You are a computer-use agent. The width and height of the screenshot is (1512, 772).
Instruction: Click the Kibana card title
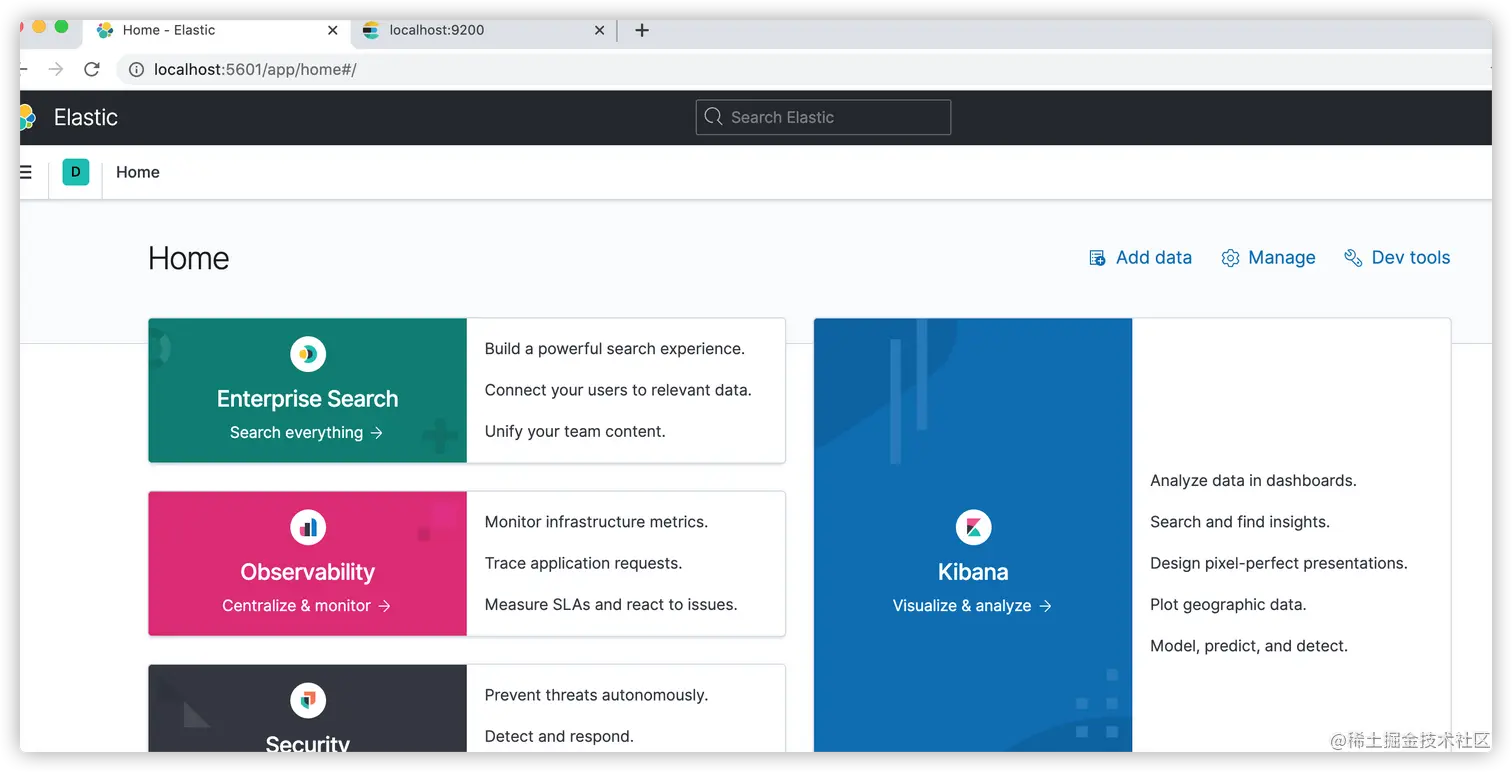coord(973,572)
